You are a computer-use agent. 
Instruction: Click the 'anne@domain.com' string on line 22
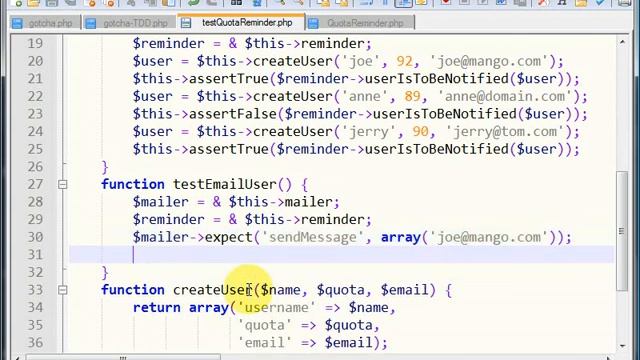click(x=504, y=96)
